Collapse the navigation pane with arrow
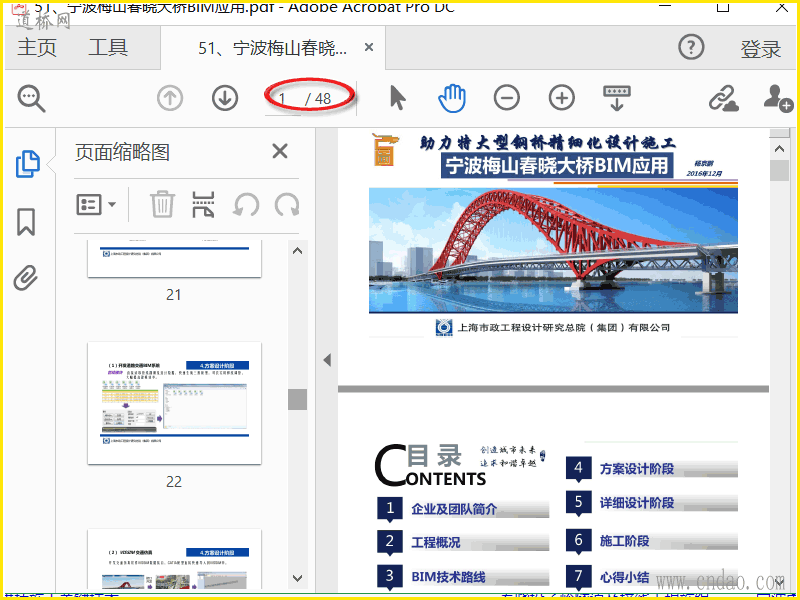Viewport: 800px width, 600px height. point(327,360)
